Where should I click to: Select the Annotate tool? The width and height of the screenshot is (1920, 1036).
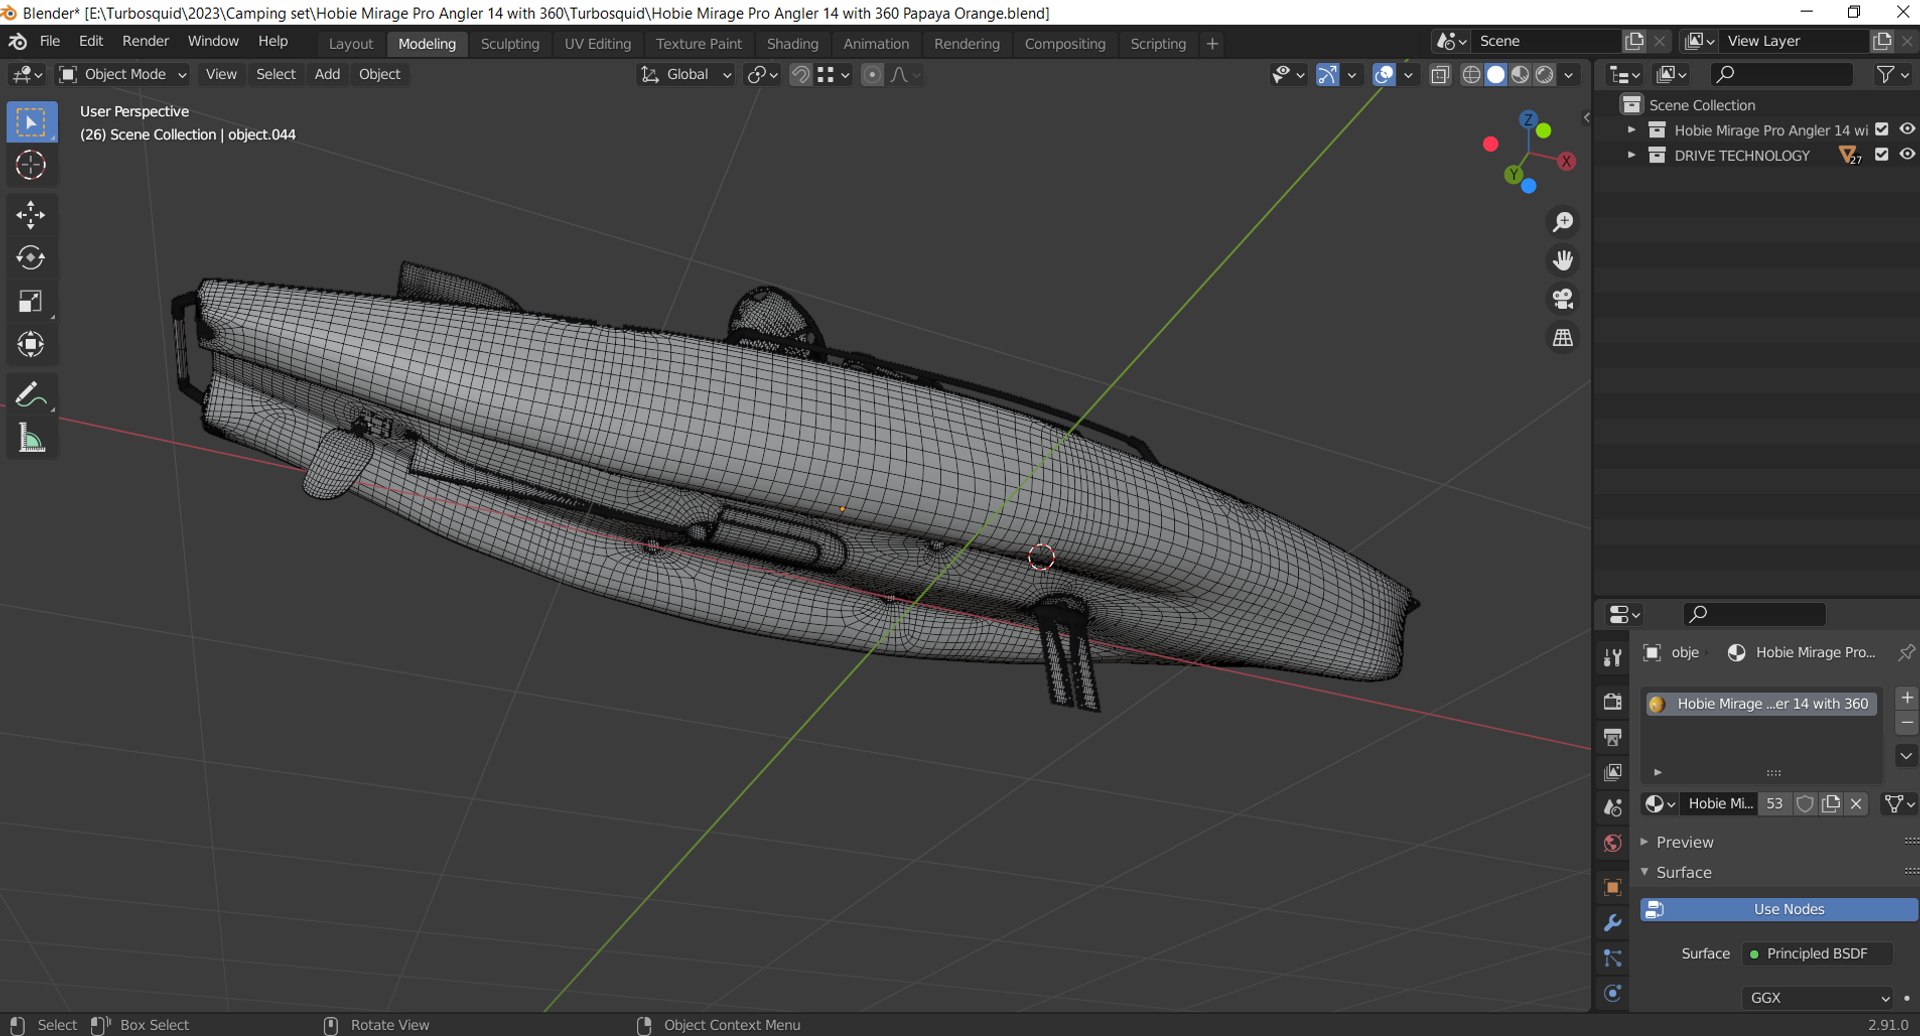31,395
